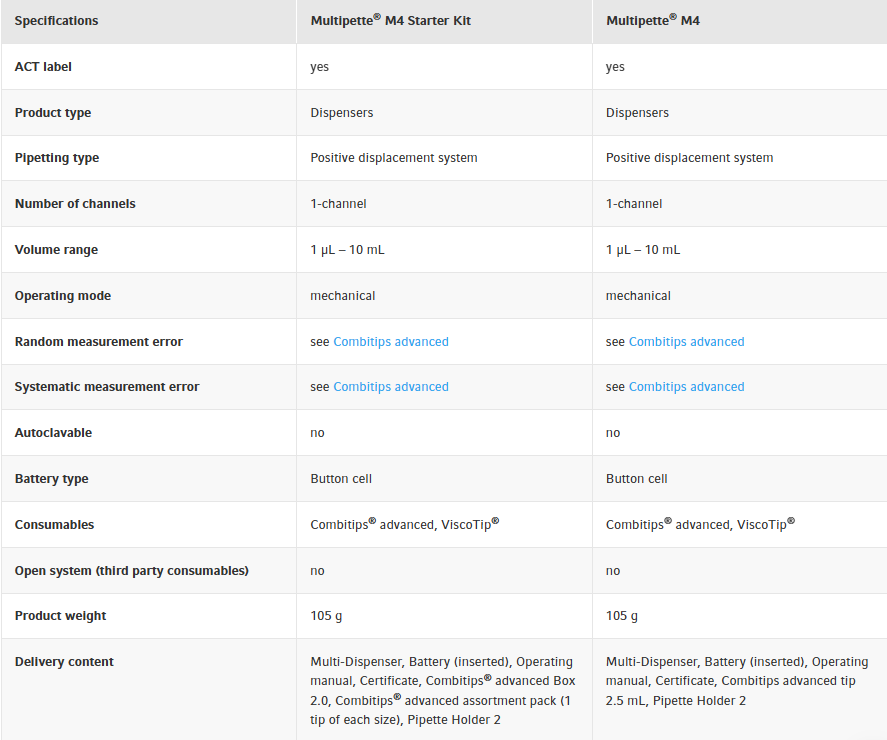The height and width of the screenshot is (740, 887).
Task: Select the Number of channels row label
Action: pos(75,204)
